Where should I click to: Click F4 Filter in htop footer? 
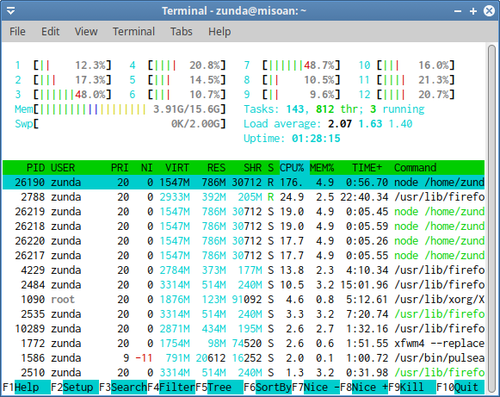pos(171,387)
